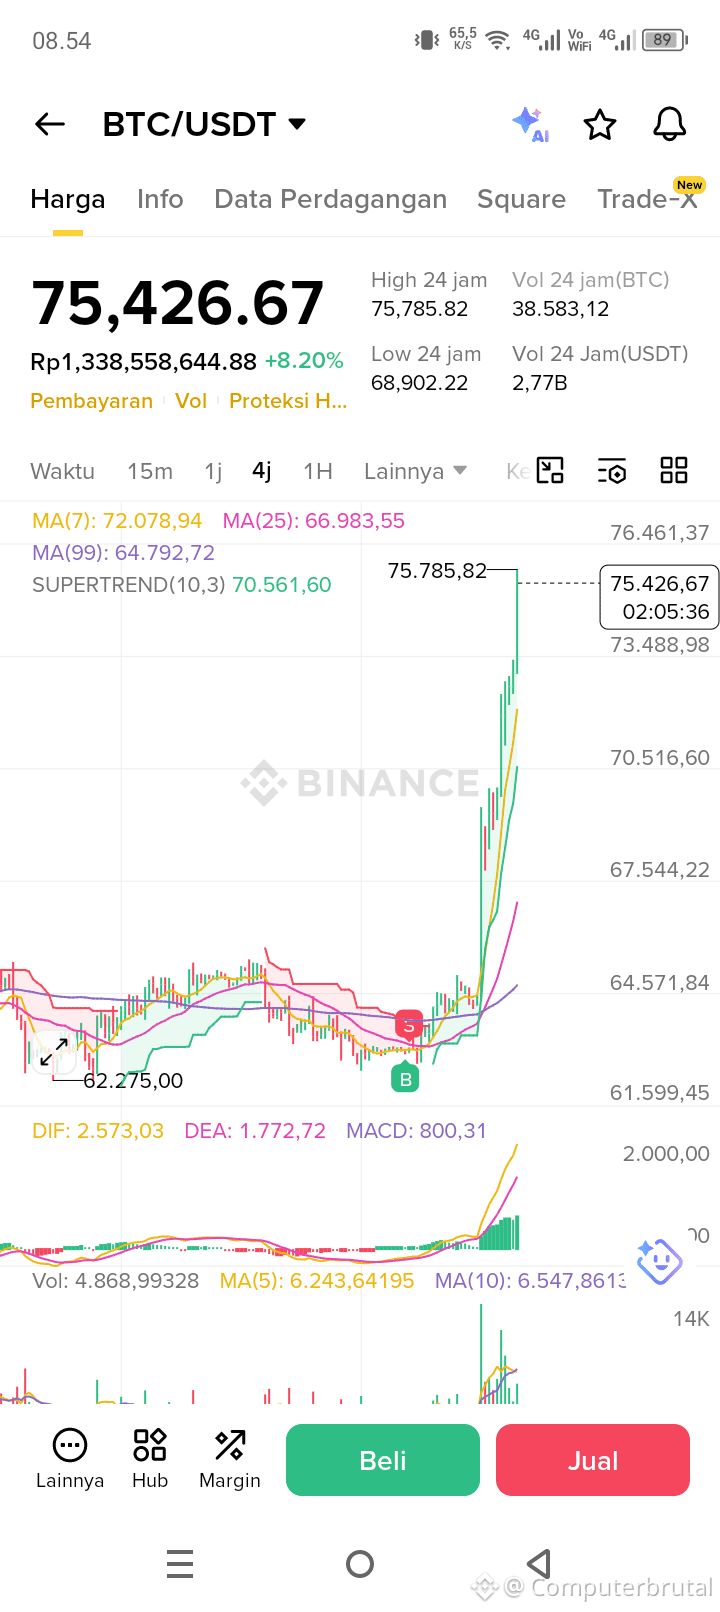Open the Hub icon
720x1612 pixels.
pos(150,1460)
